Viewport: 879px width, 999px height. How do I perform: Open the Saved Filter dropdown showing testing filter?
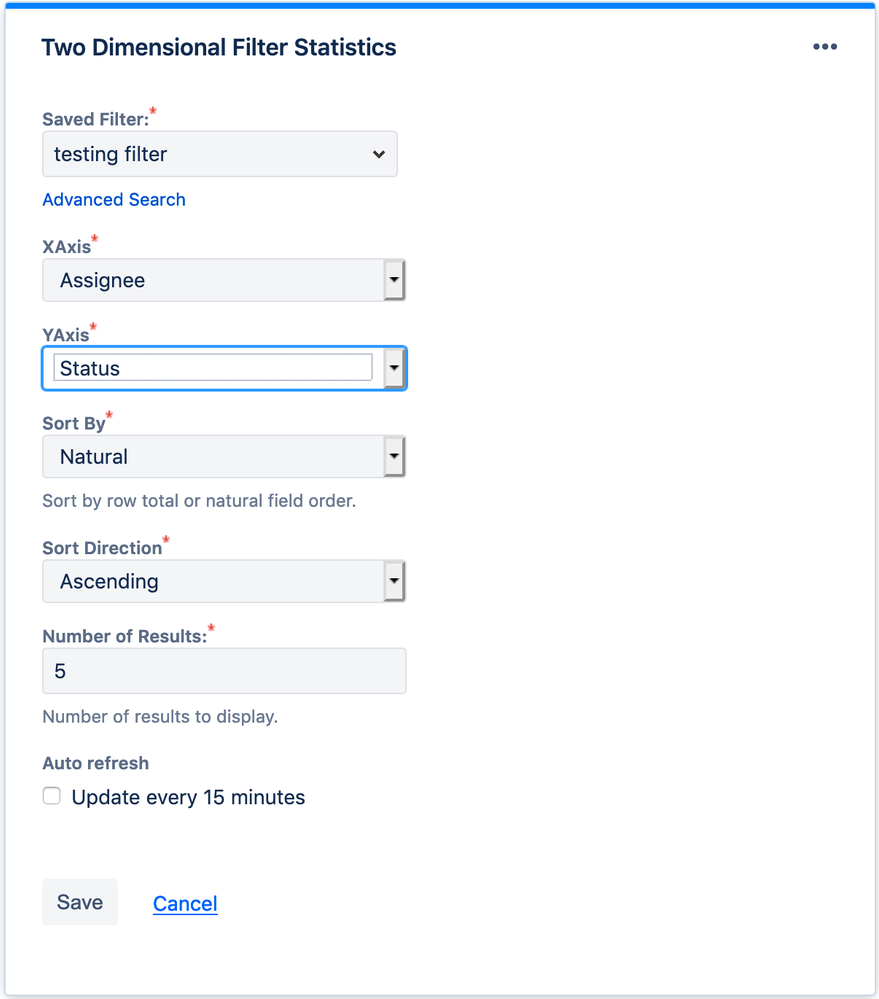(x=220, y=154)
